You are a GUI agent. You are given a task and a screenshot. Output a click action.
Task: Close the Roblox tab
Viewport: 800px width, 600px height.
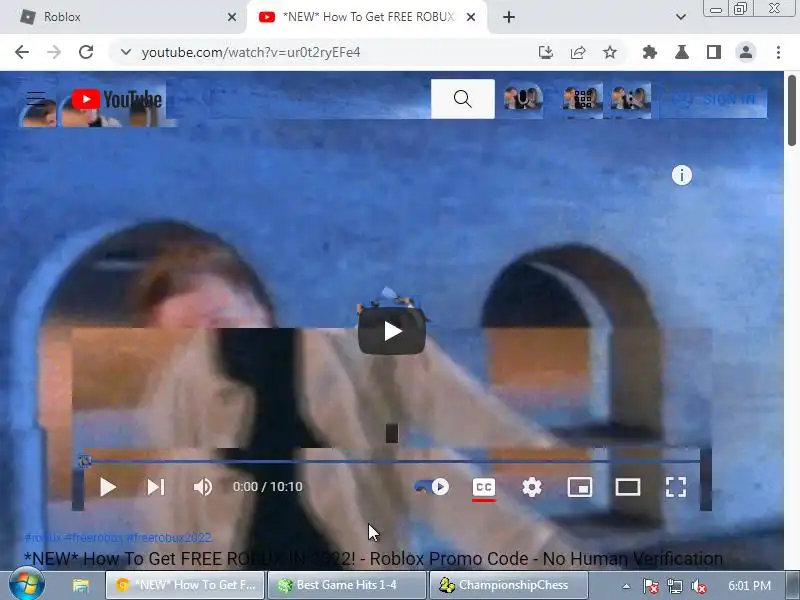[232, 17]
